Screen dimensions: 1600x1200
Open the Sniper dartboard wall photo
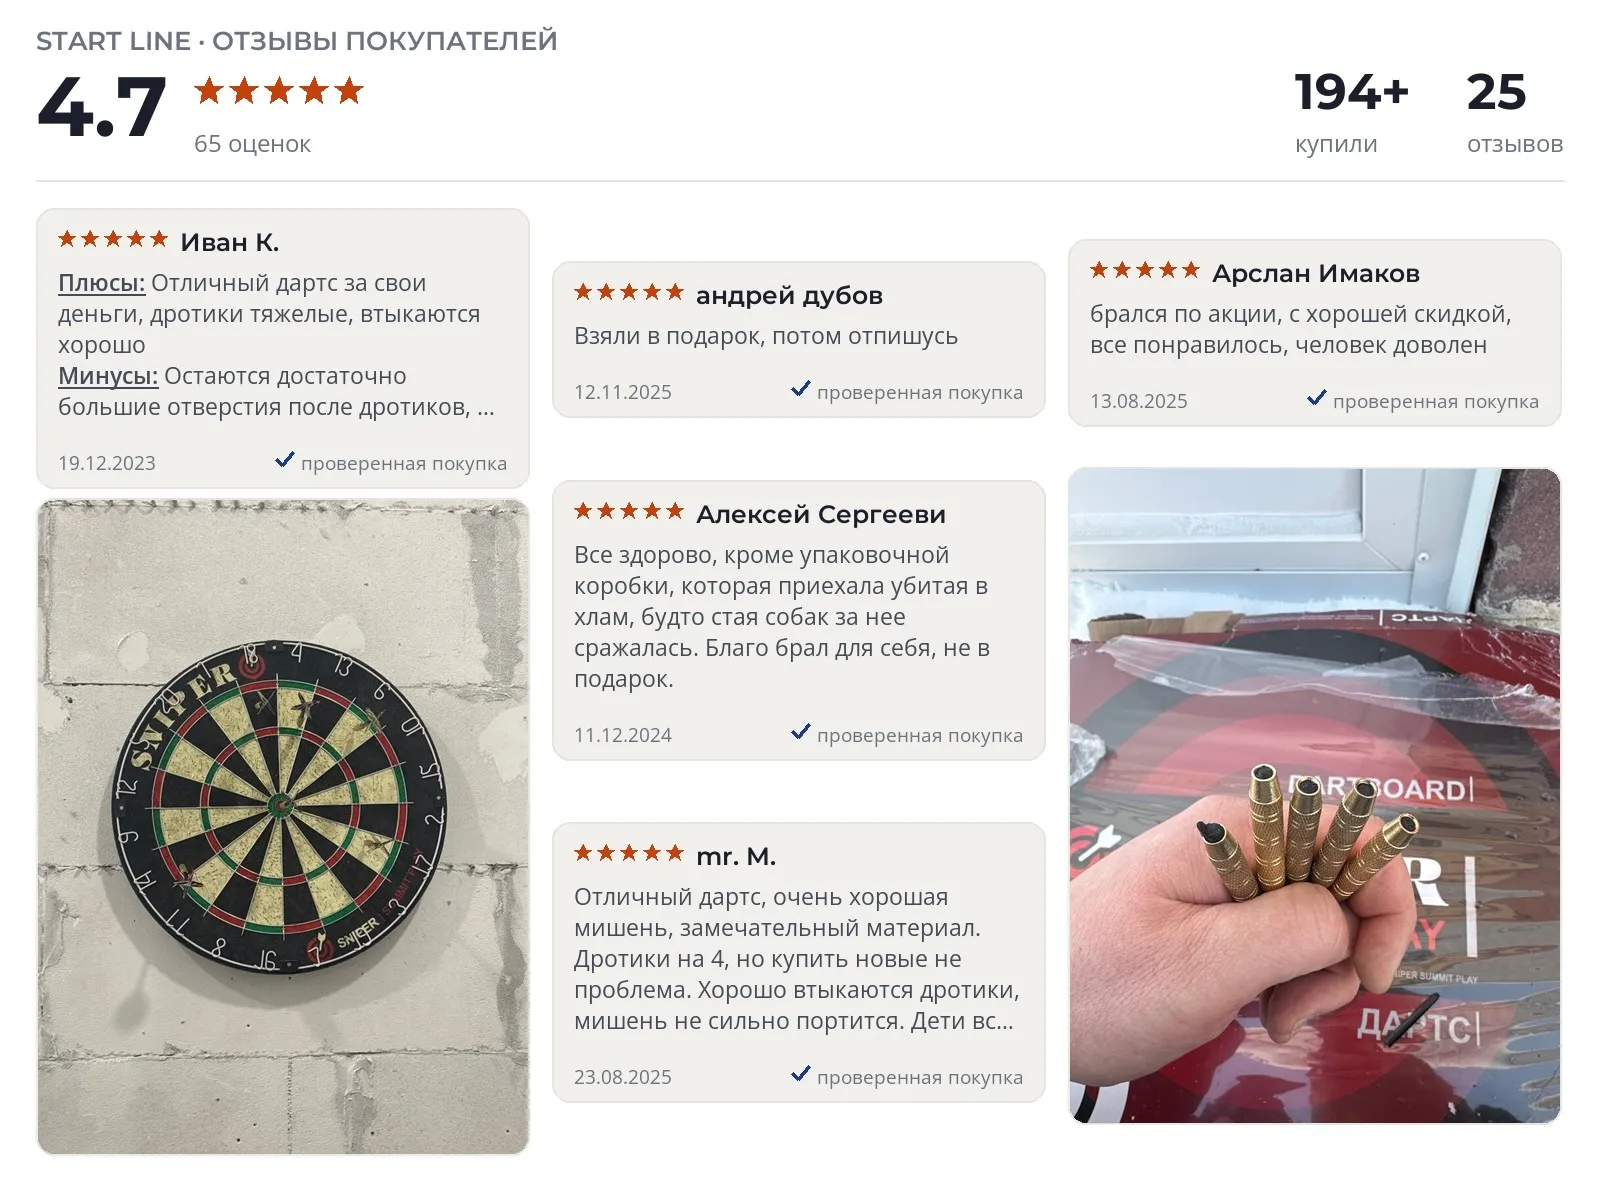283,827
